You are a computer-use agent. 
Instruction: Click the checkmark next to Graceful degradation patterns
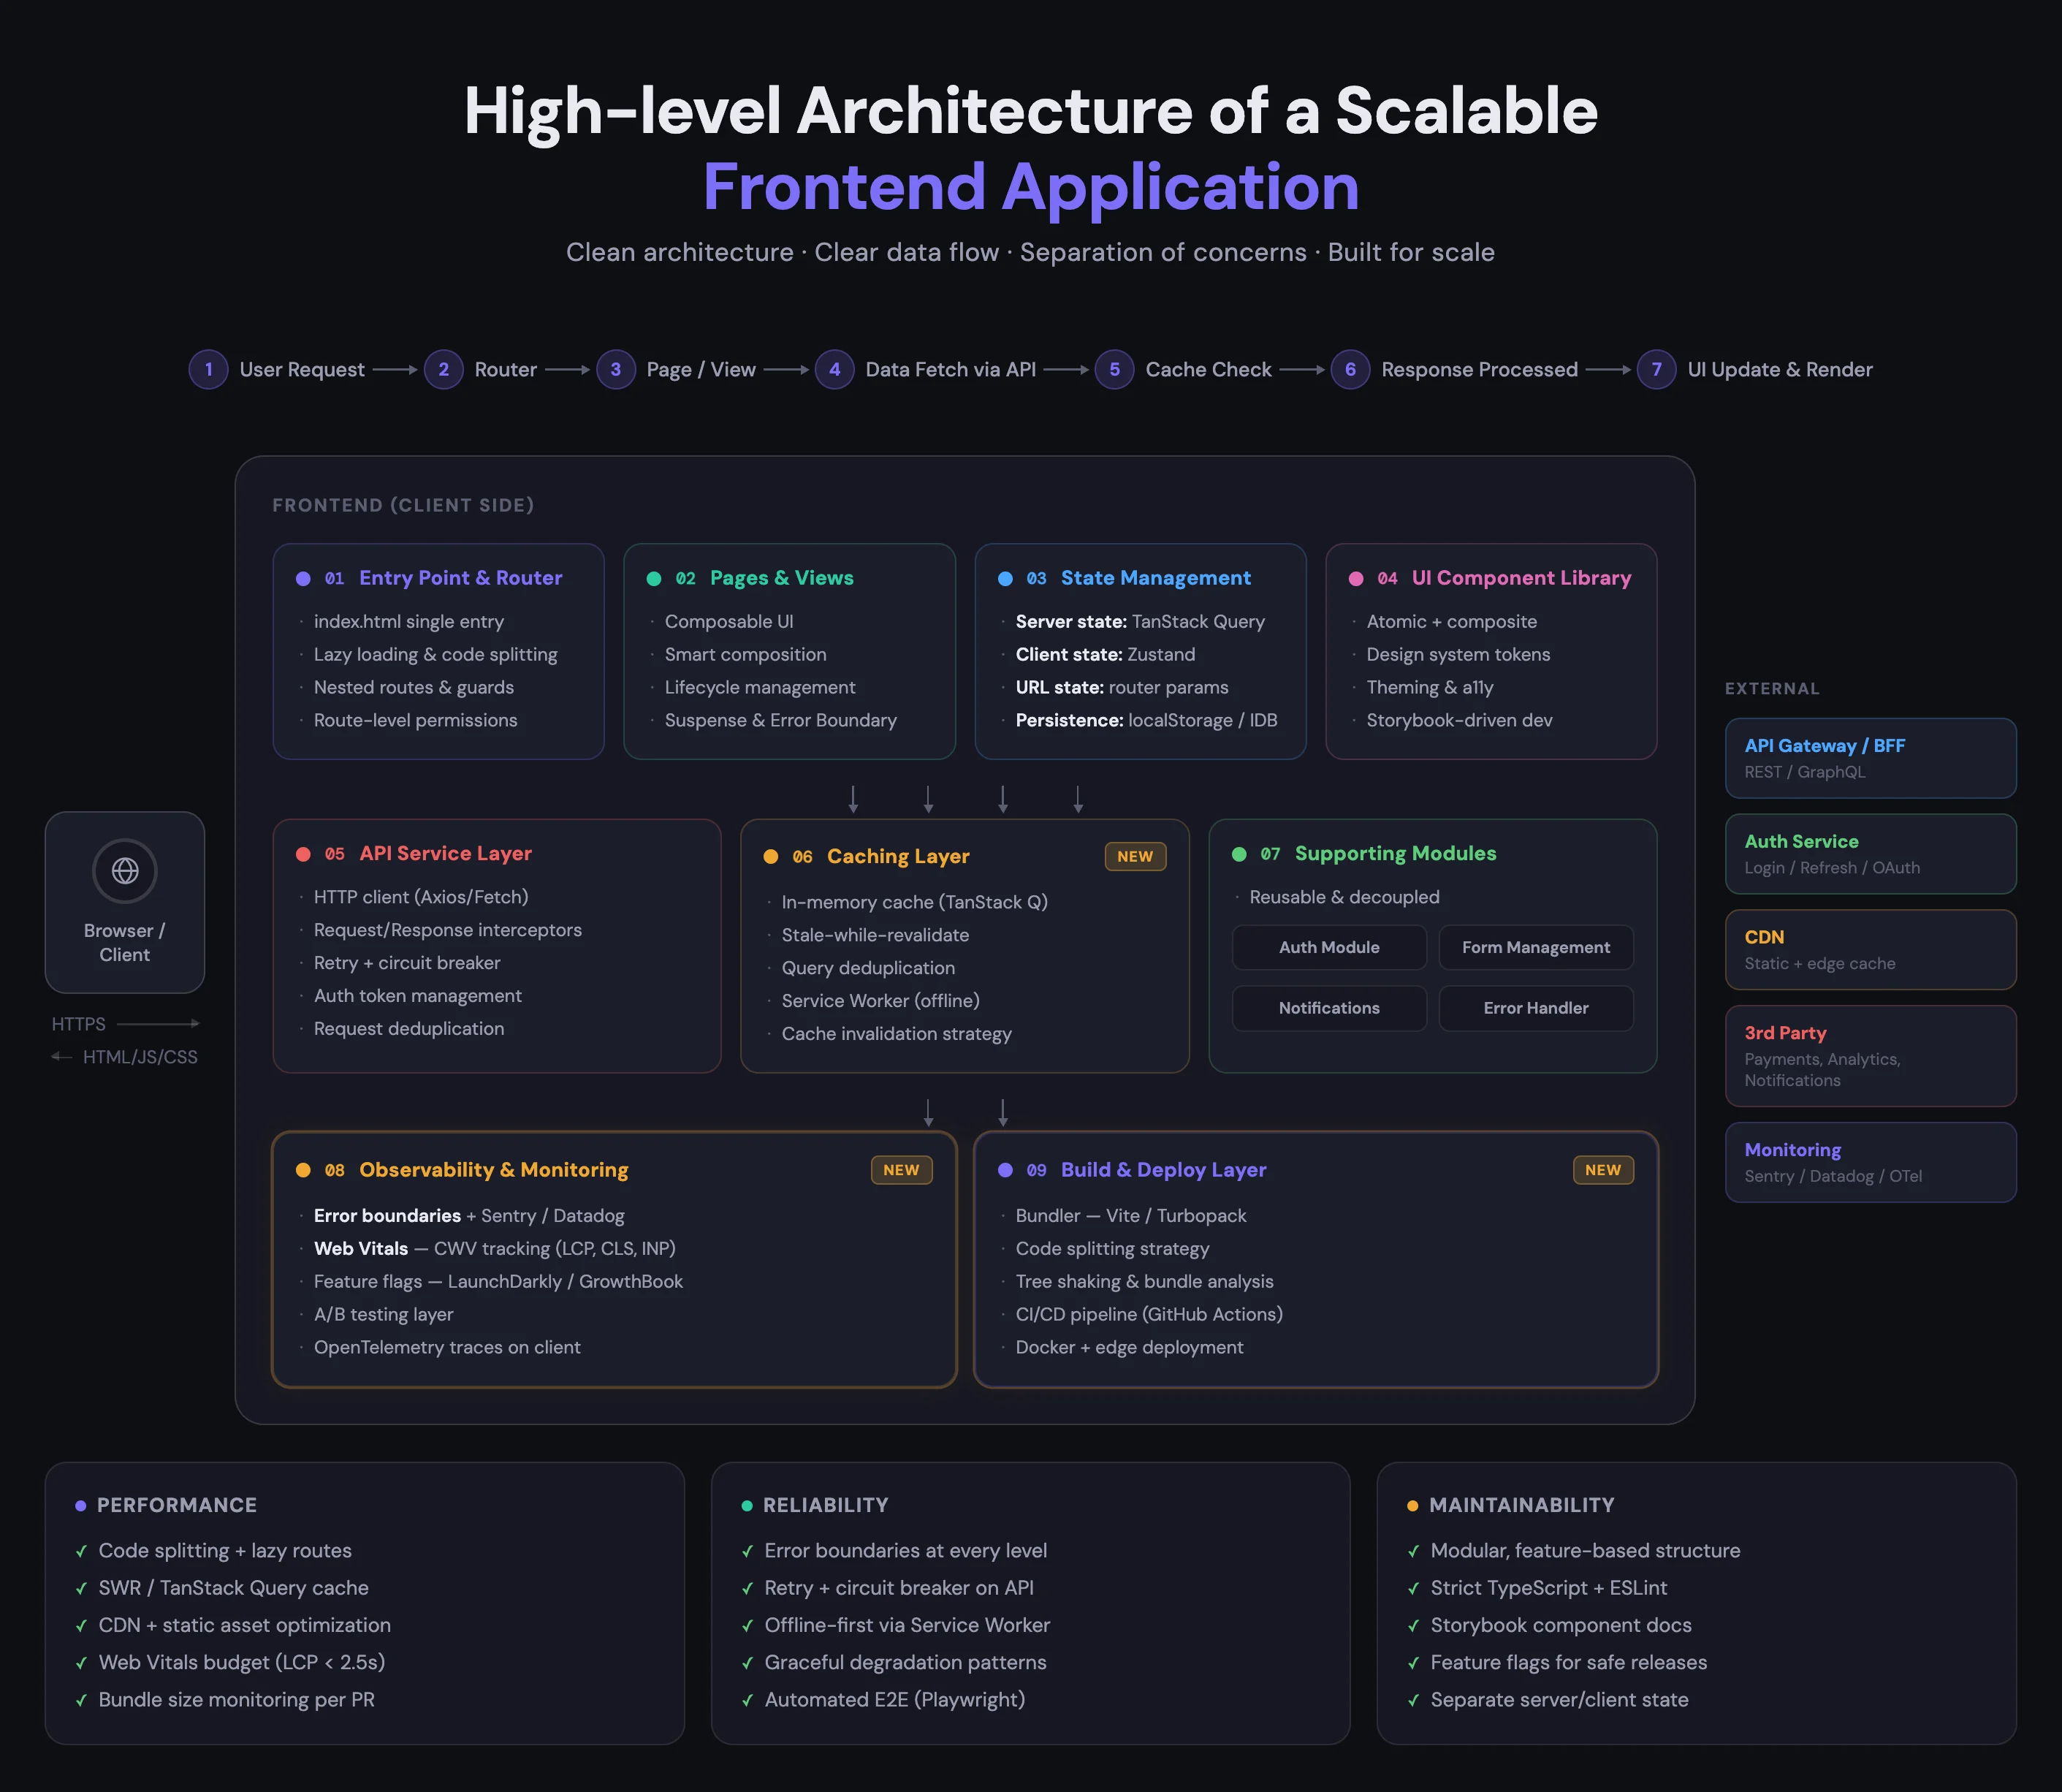click(747, 1664)
